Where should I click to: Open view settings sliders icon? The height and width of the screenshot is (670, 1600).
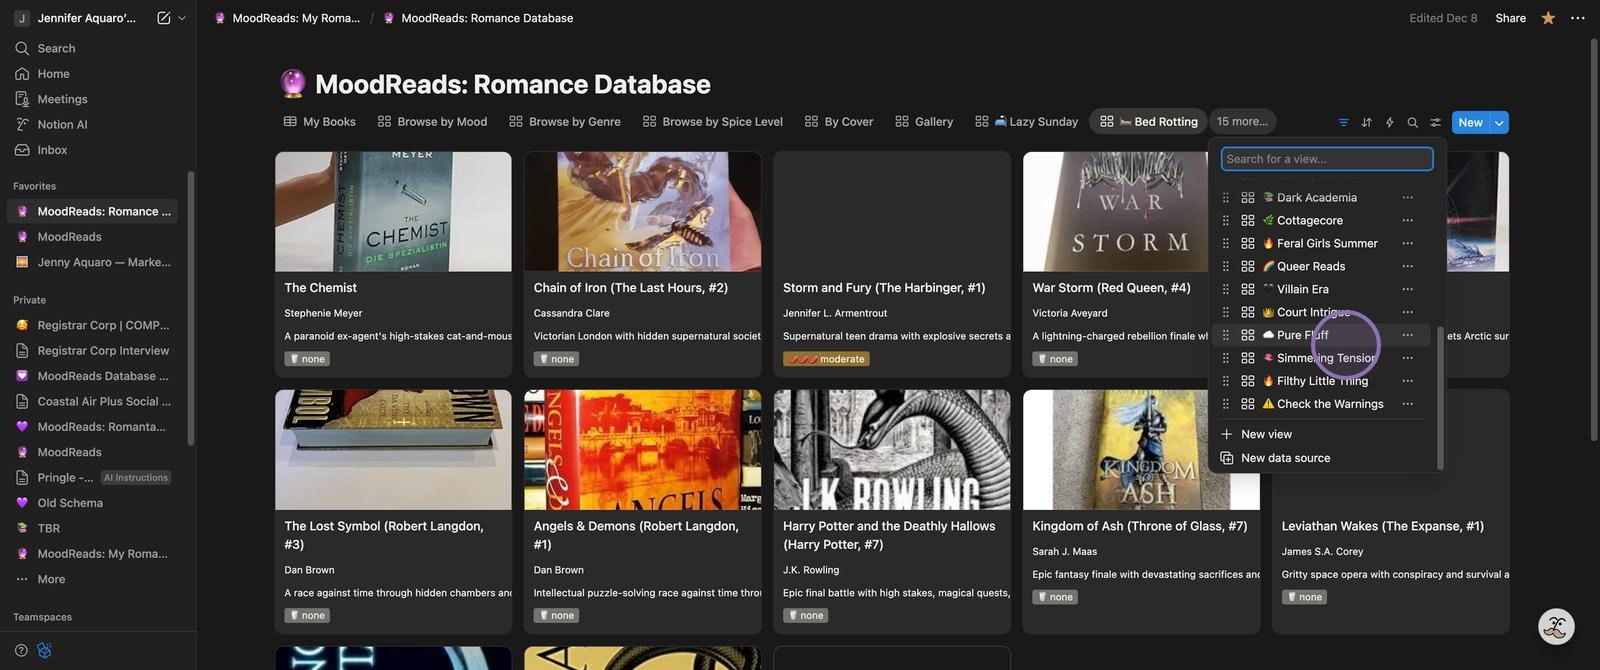(x=1435, y=123)
